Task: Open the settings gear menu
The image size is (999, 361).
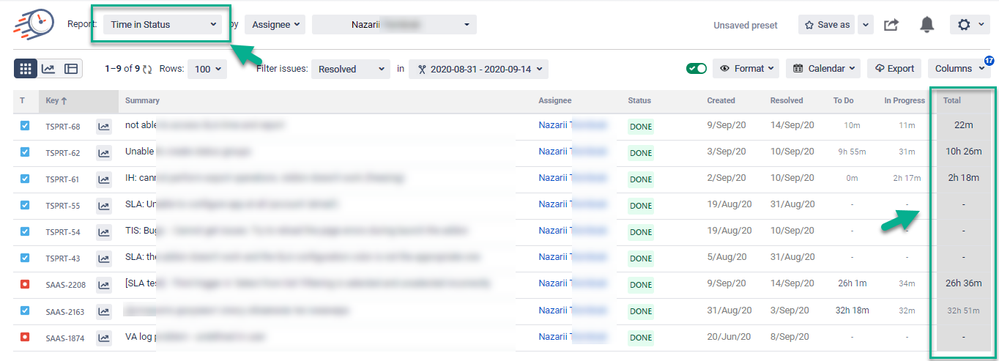Action: 970,25
